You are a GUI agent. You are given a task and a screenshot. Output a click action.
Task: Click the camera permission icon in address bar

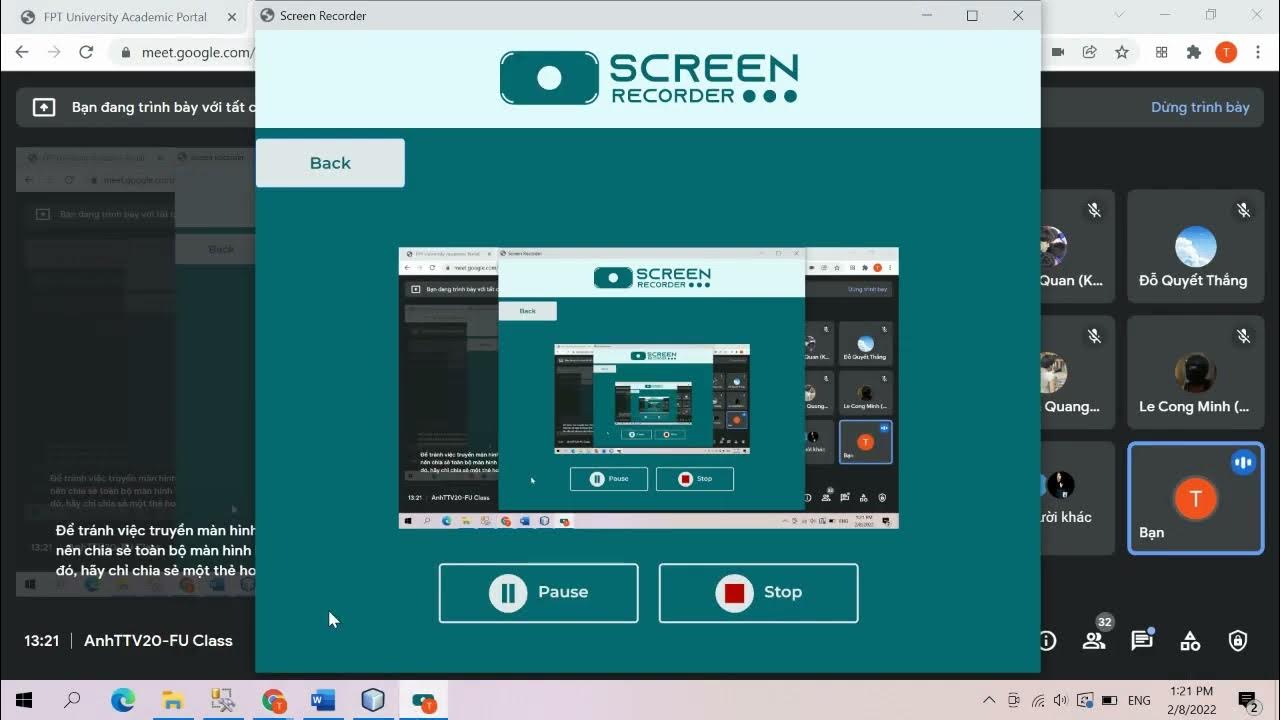[1058, 52]
